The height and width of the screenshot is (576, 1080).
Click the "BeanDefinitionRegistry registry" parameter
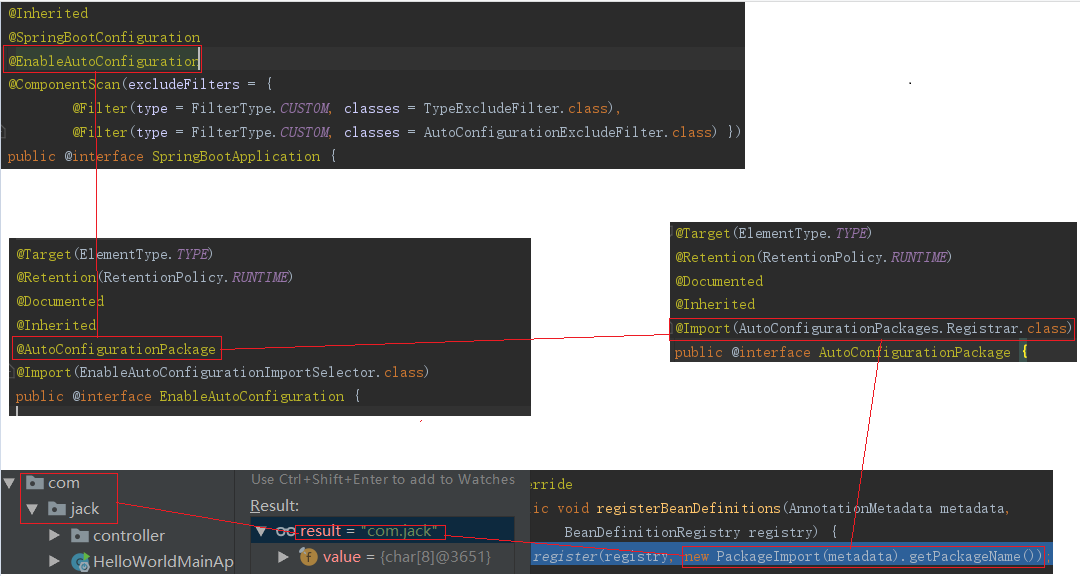pyautogui.click(x=690, y=533)
